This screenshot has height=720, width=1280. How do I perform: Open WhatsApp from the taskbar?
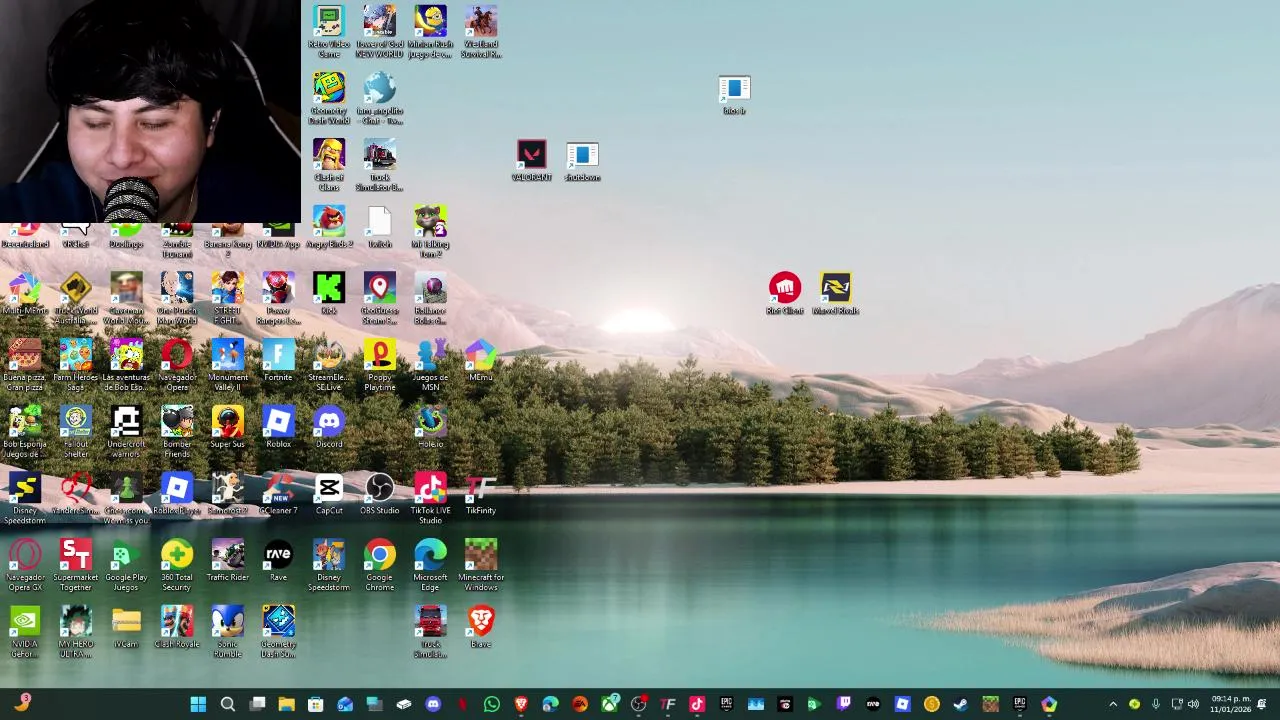[491, 704]
